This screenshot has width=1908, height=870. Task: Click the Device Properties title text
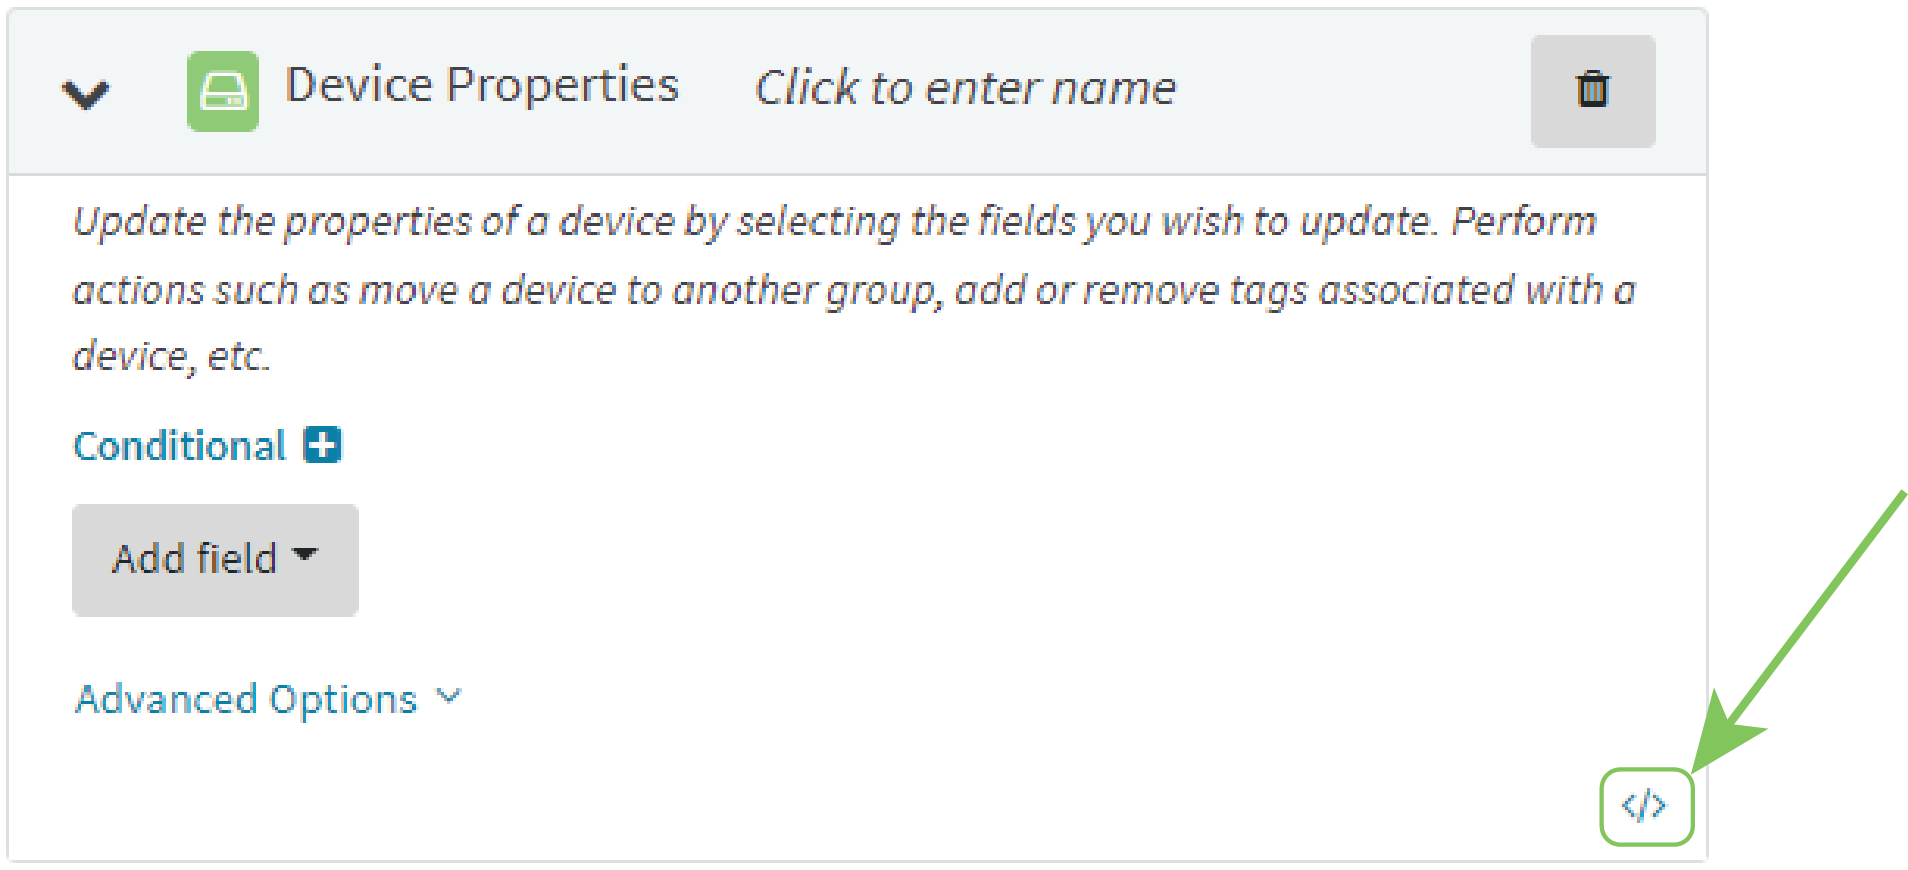(x=482, y=86)
